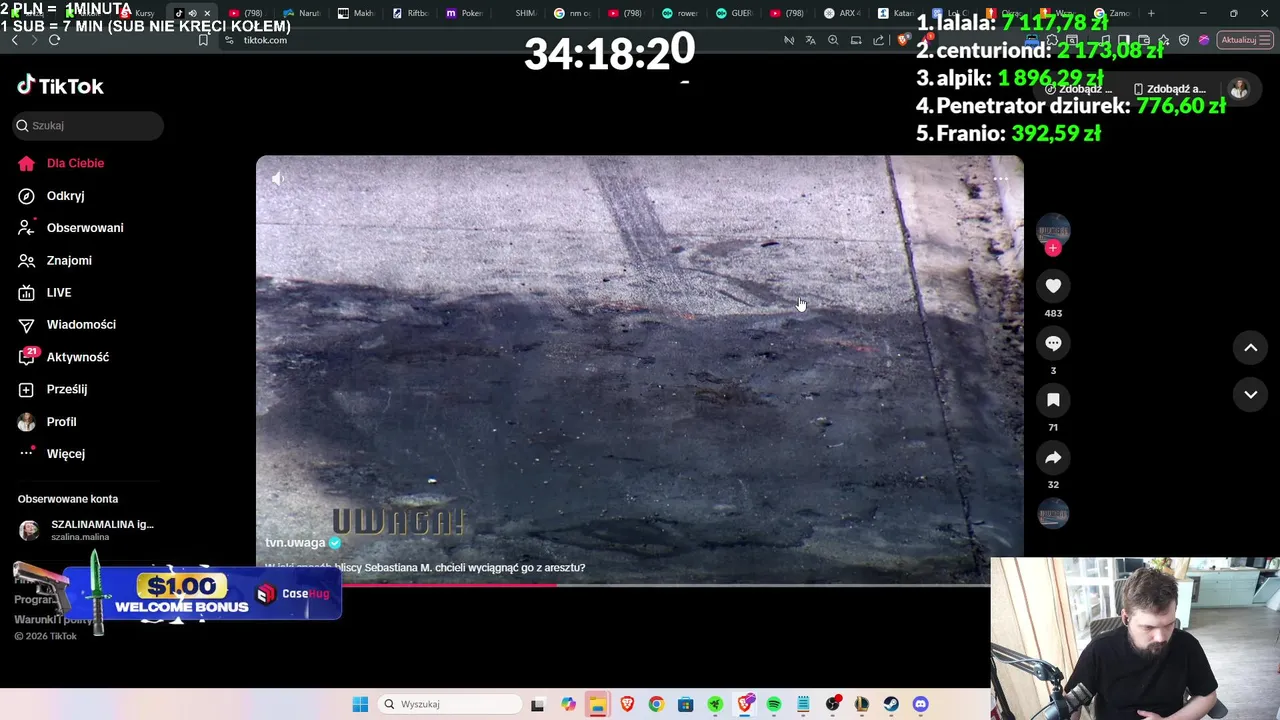Open Spotify from taskbar
Image resolution: width=1280 pixels, height=720 pixels.
pyautogui.click(x=774, y=704)
